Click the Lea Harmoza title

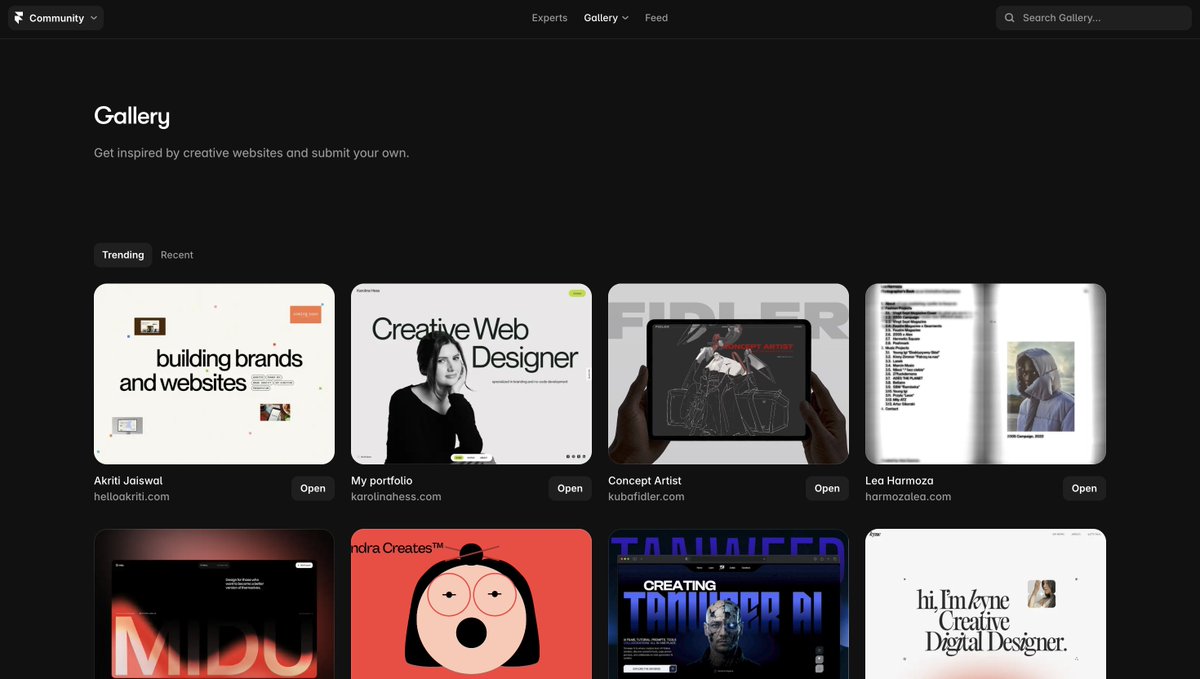point(899,481)
